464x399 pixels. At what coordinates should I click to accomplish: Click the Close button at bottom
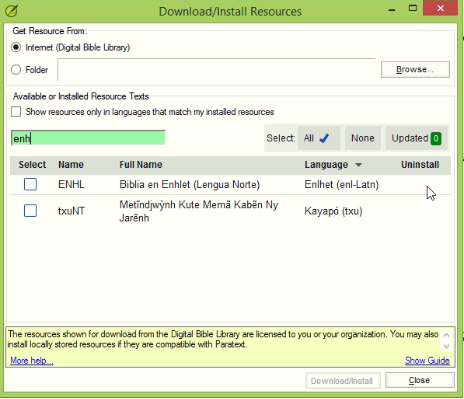click(419, 380)
